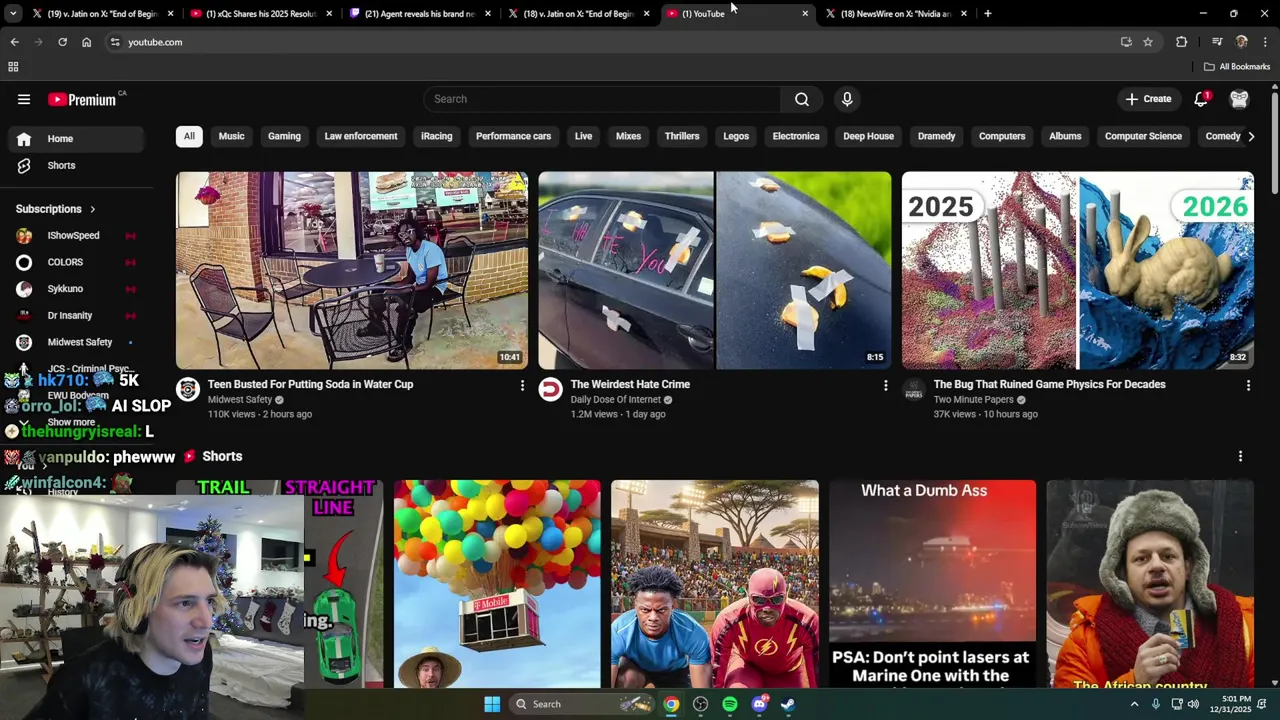Image resolution: width=1280 pixels, height=720 pixels.
Task: Select the All filter chip
Action: [189, 136]
